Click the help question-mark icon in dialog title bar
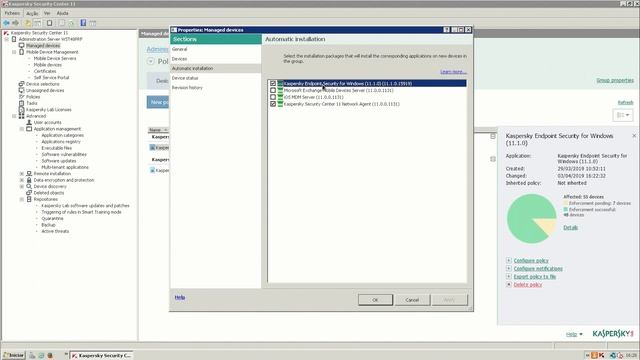Viewport: 640px width, 360px height. pyautogui.click(x=447, y=30)
